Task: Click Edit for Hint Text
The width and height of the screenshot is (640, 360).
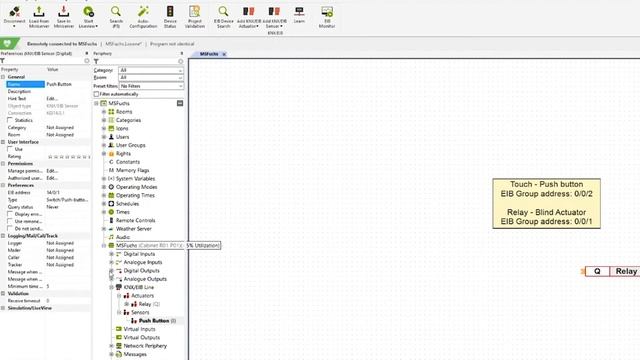Action: point(52,98)
